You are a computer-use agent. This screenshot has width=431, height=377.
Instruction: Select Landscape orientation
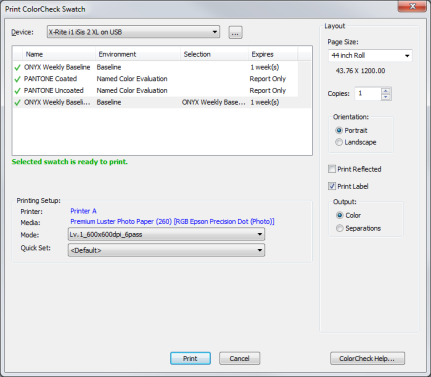[339, 142]
